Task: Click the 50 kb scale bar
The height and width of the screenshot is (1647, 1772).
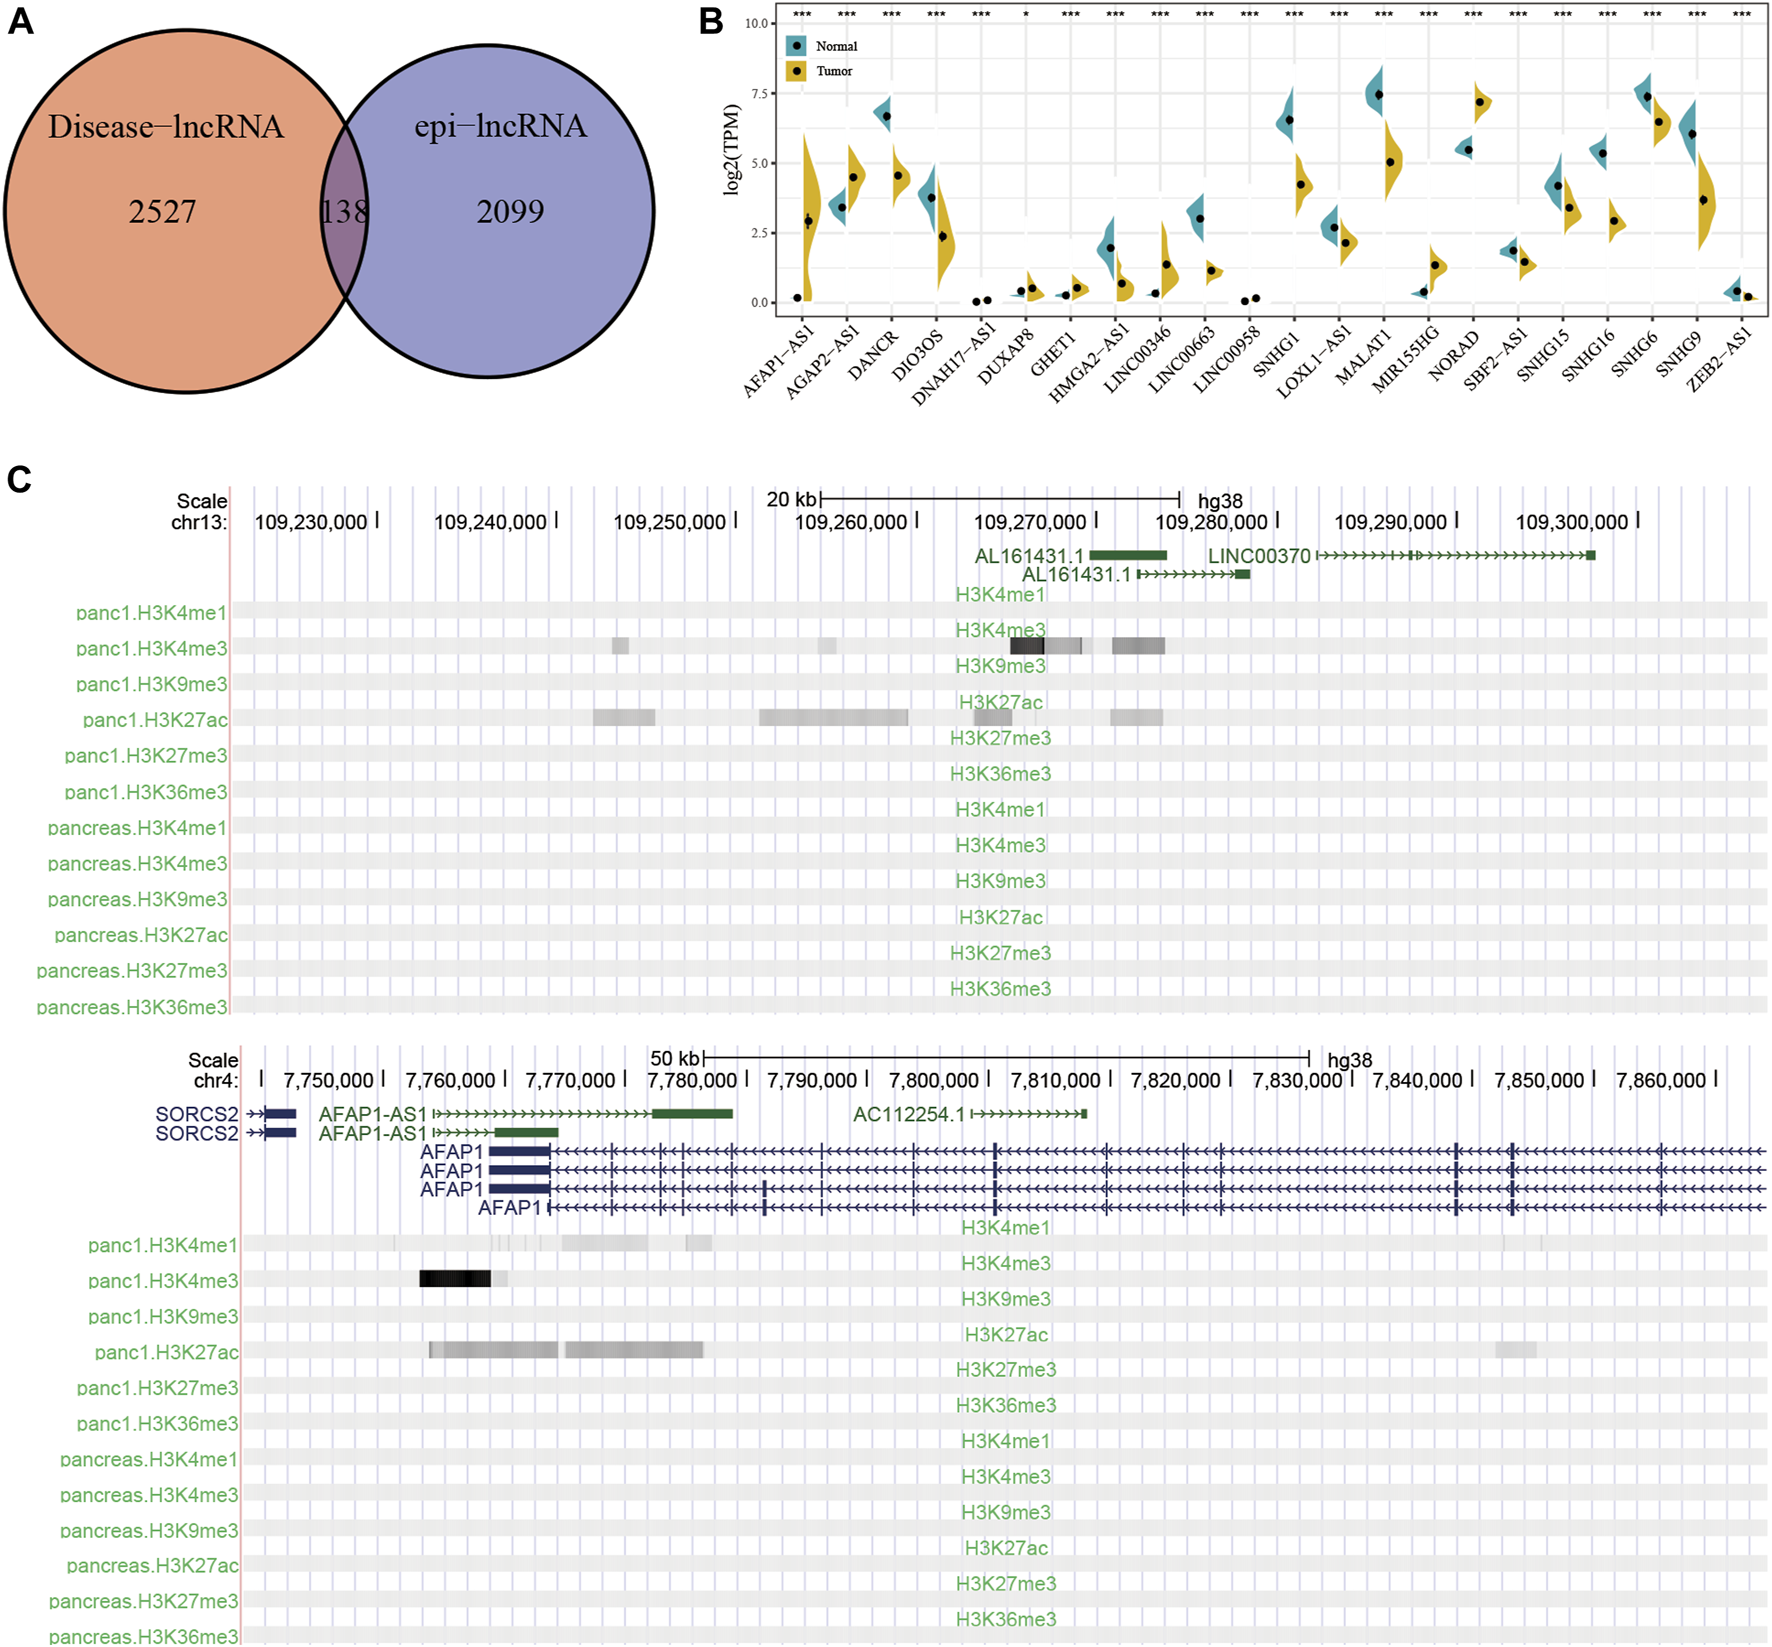Action: (x=1006, y=1058)
